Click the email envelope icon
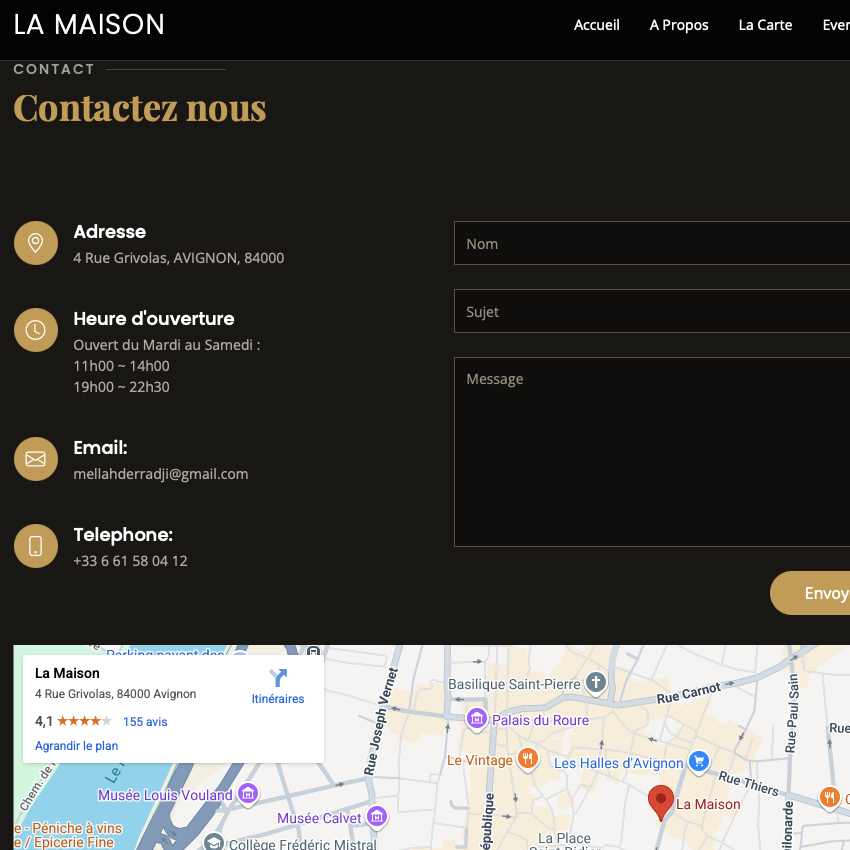The image size is (850, 850). (36, 459)
